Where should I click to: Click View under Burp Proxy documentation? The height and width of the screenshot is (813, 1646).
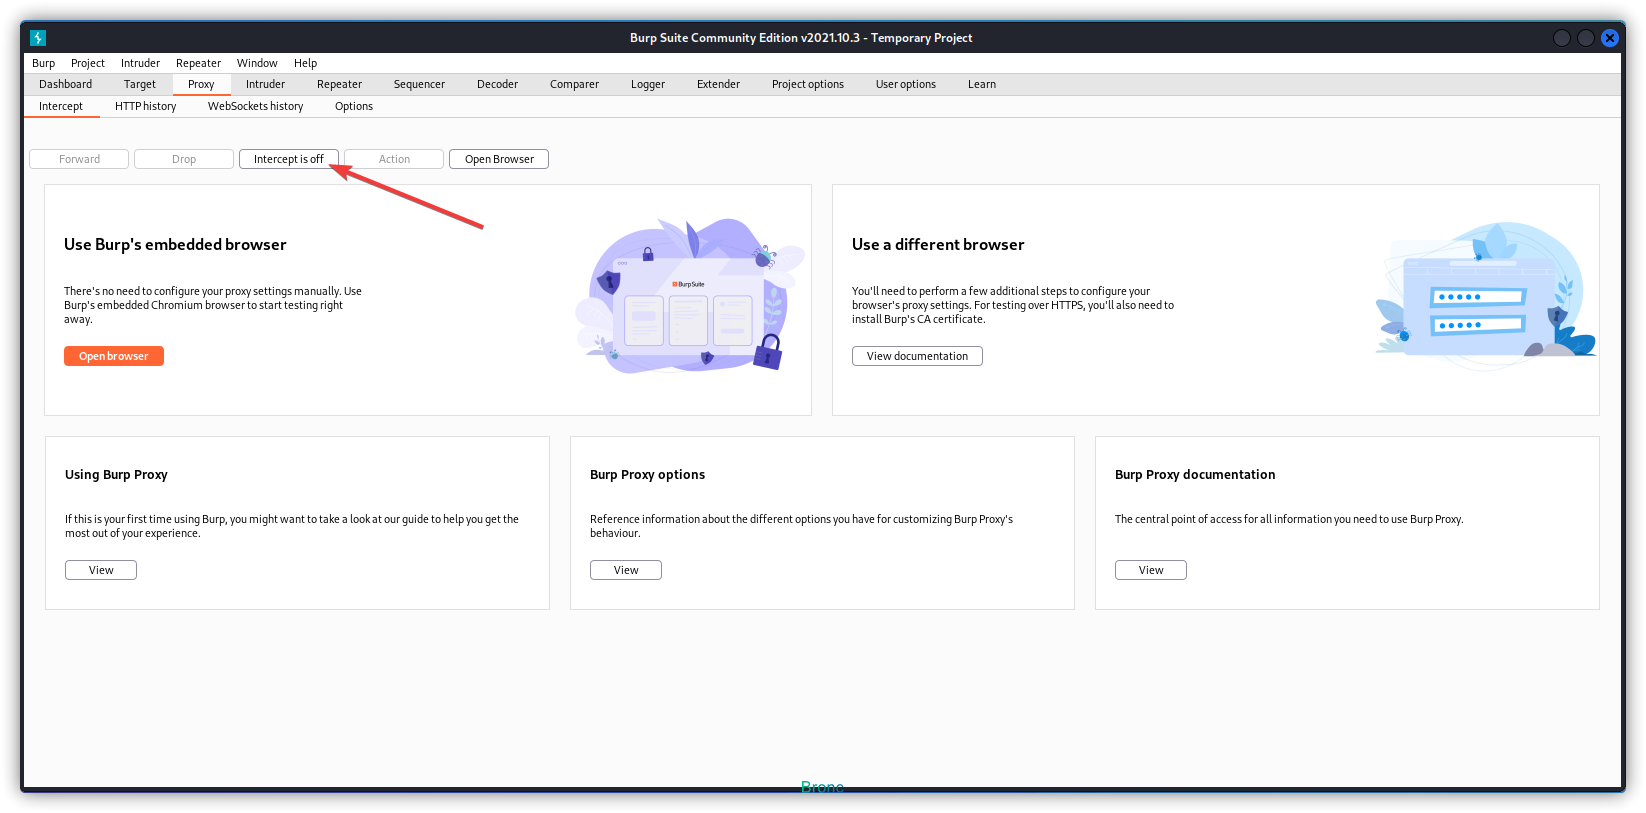1151,570
